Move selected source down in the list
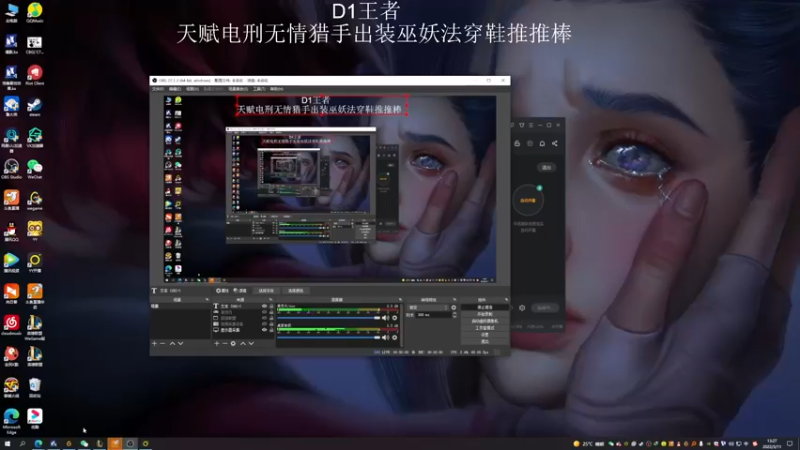The height and width of the screenshot is (450, 800). [x=251, y=343]
